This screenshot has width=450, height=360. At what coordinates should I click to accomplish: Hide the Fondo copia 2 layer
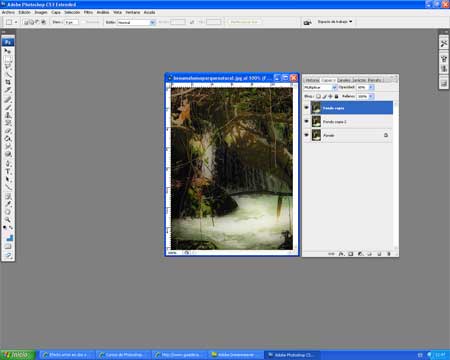pyautogui.click(x=307, y=121)
